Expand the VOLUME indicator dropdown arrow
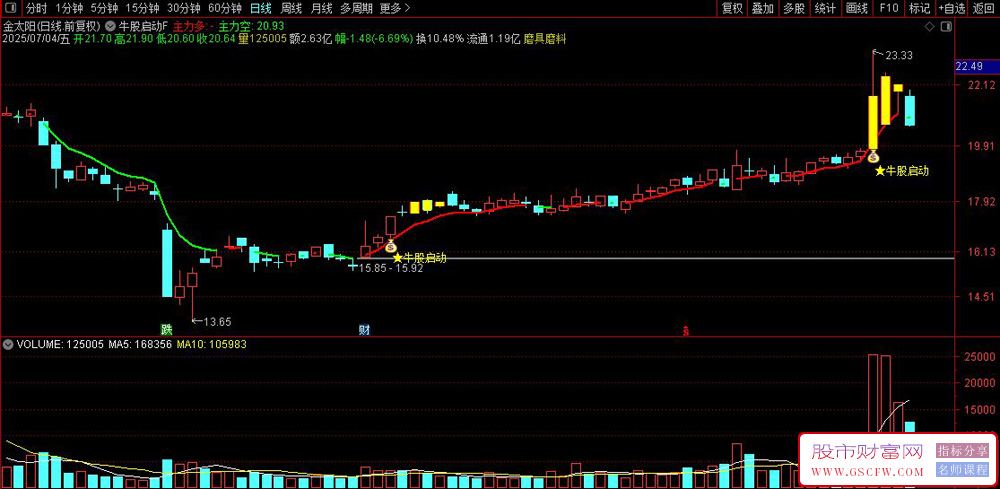This screenshot has height=489, width=1000. coord(8,344)
